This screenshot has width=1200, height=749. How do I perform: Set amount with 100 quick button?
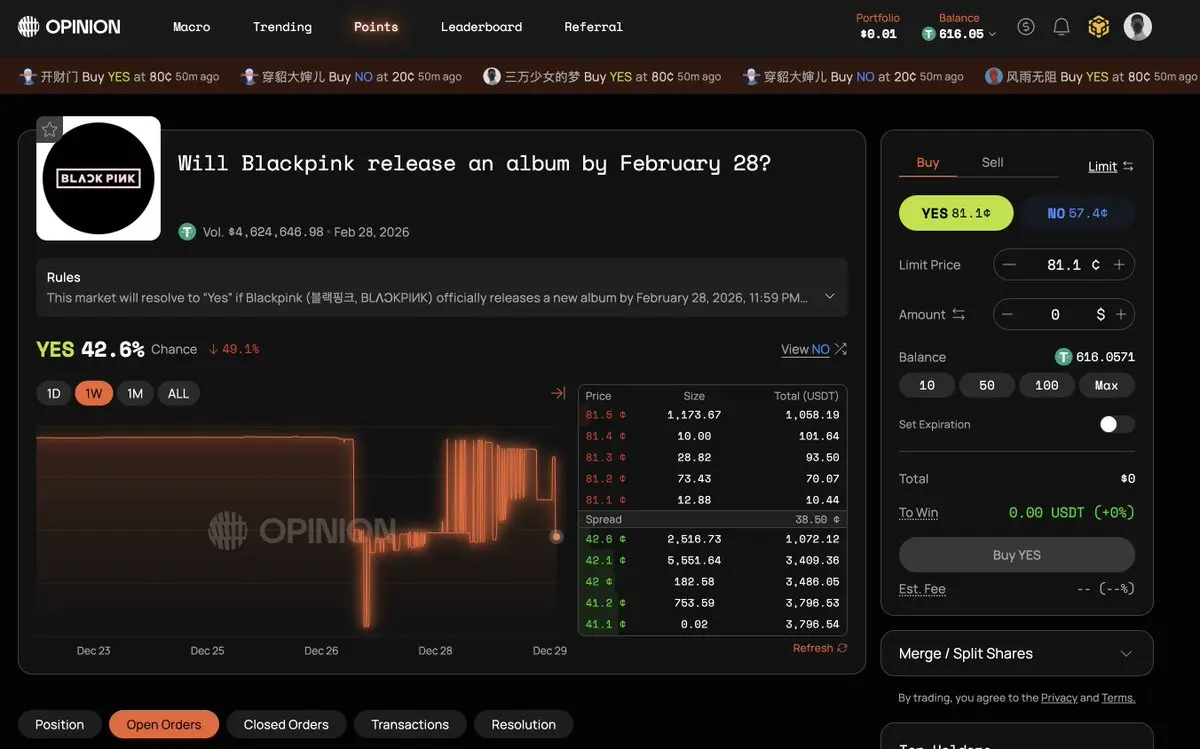tap(1047, 385)
